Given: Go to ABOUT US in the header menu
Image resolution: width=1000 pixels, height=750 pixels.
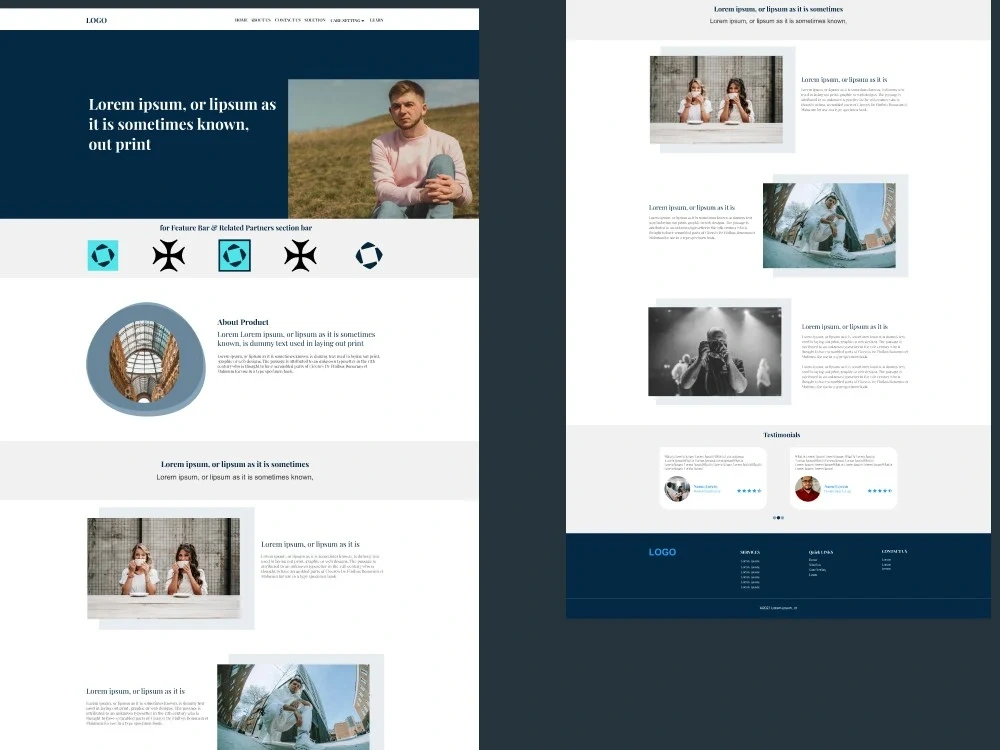Looking at the screenshot, I should coord(261,20).
